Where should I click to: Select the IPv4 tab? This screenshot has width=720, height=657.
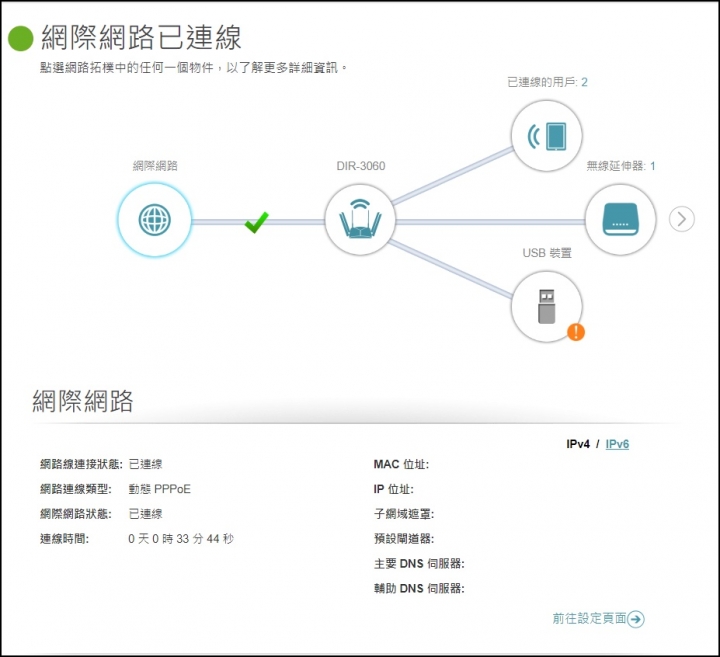click(578, 444)
